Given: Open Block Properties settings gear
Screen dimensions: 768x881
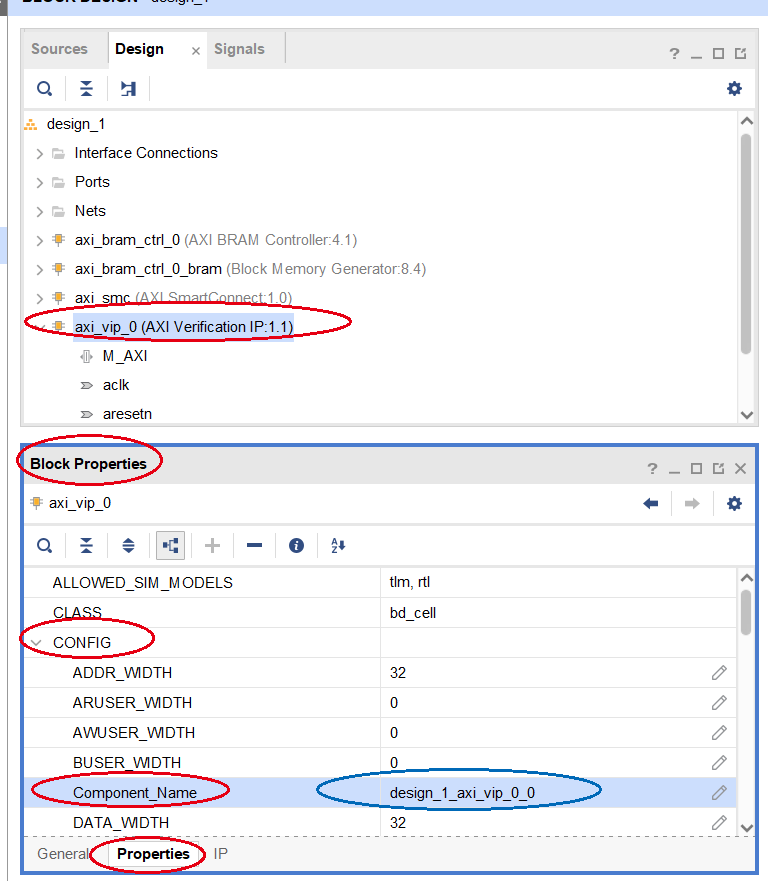Looking at the screenshot, I should pos(734,503).
